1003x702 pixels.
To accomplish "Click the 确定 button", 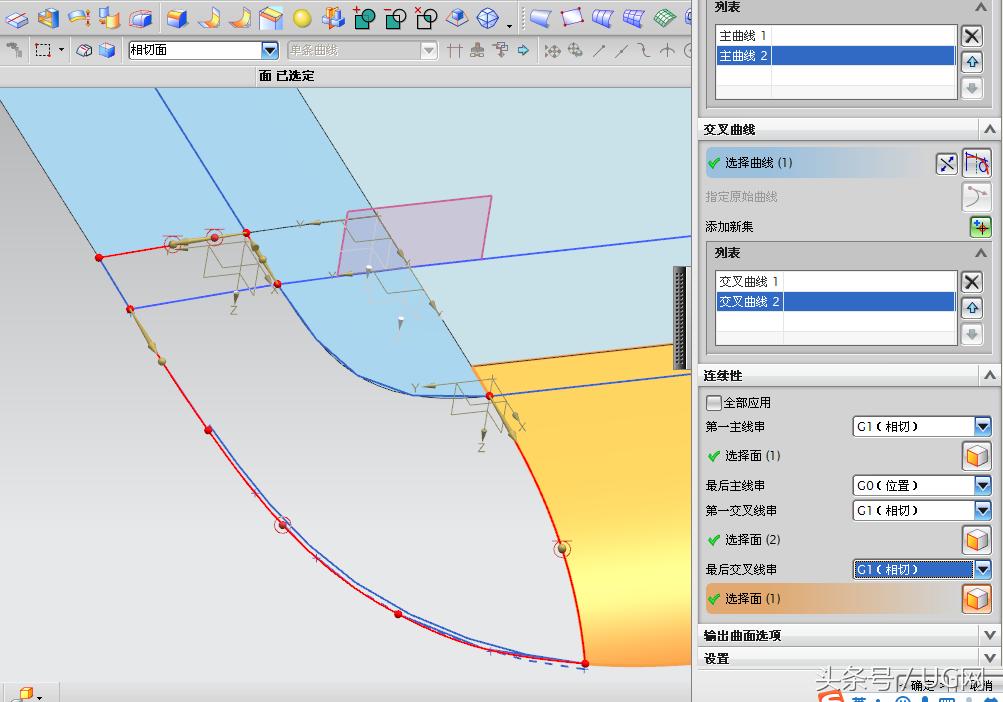I will point(922,686).
